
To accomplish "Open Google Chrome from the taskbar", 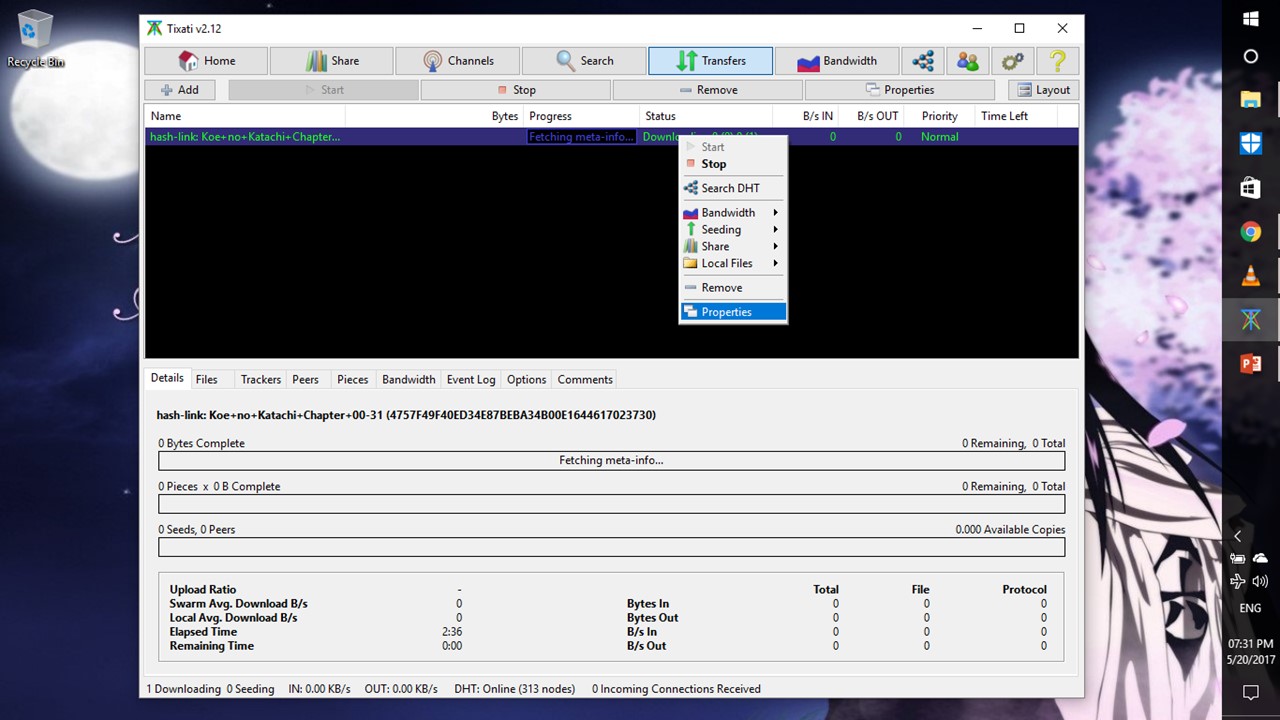I will point(1250,232).
